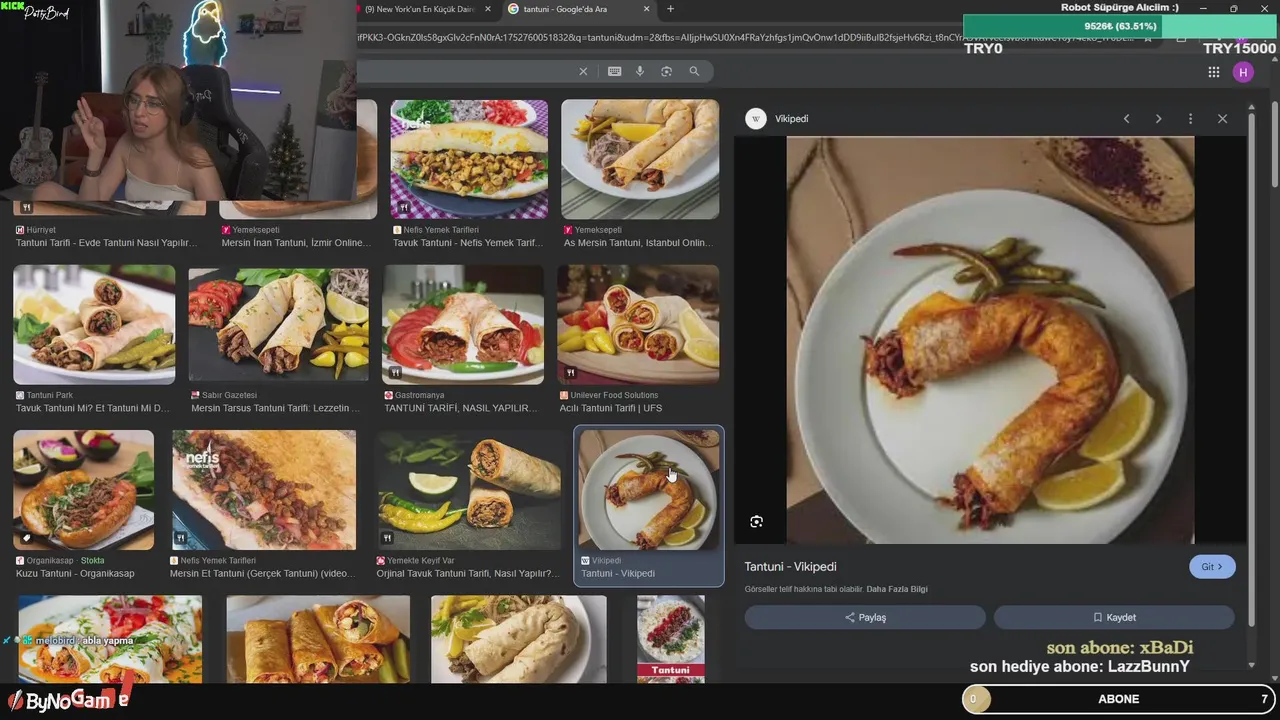
Task: Select the Tantuni - Vikipedi result thumbnail
Action: [649, 490]
